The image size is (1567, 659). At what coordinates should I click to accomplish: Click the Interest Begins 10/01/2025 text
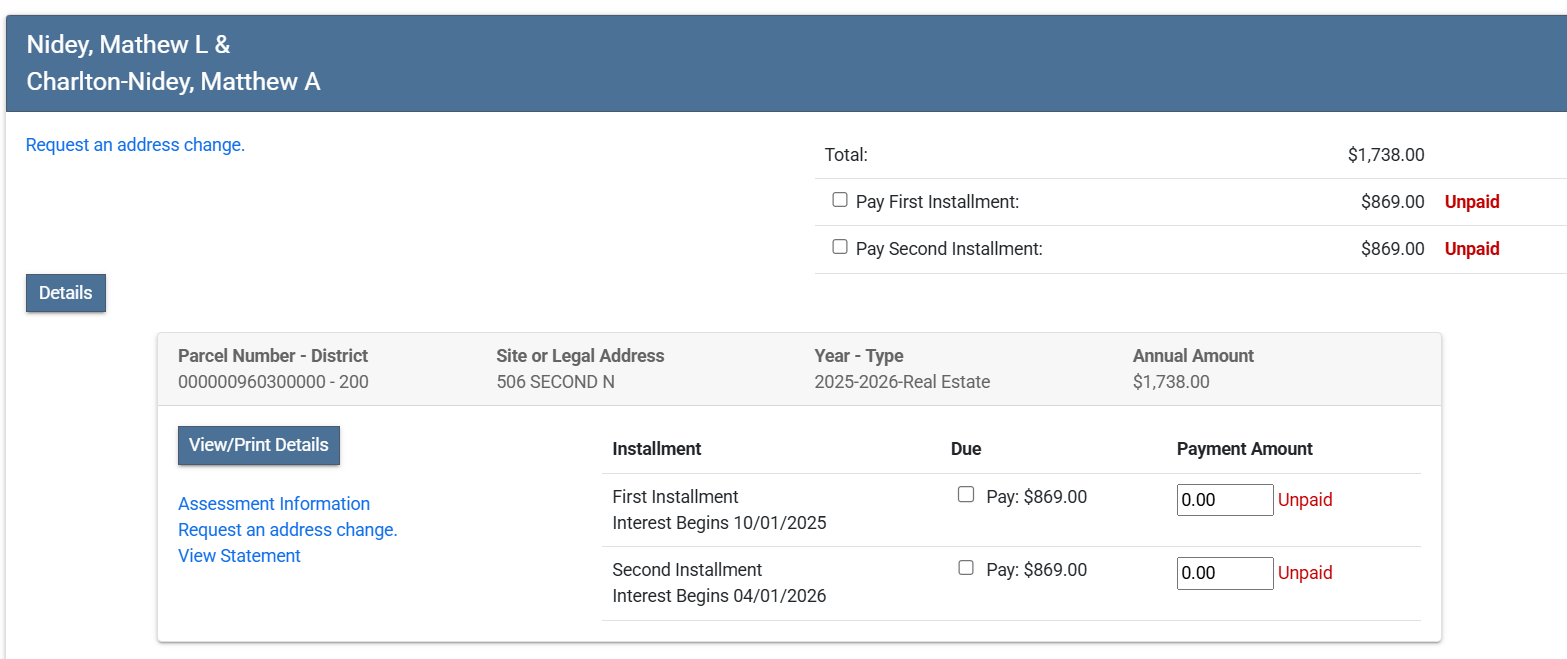(x=719, y=523)
